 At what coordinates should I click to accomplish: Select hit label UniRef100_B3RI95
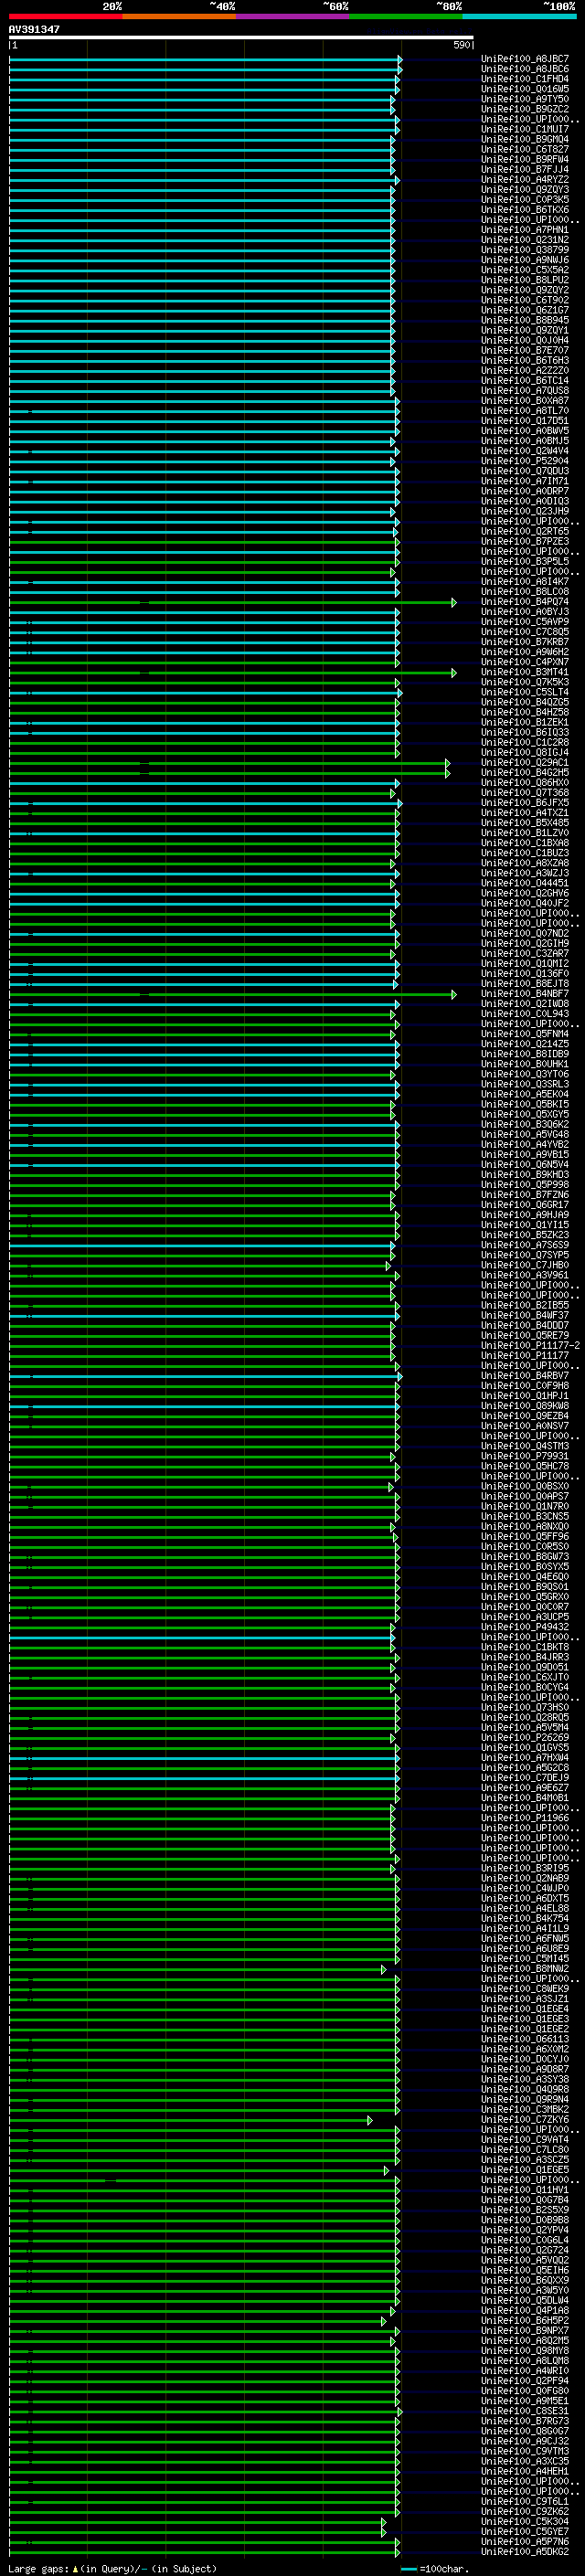[x=525, y=1869]
